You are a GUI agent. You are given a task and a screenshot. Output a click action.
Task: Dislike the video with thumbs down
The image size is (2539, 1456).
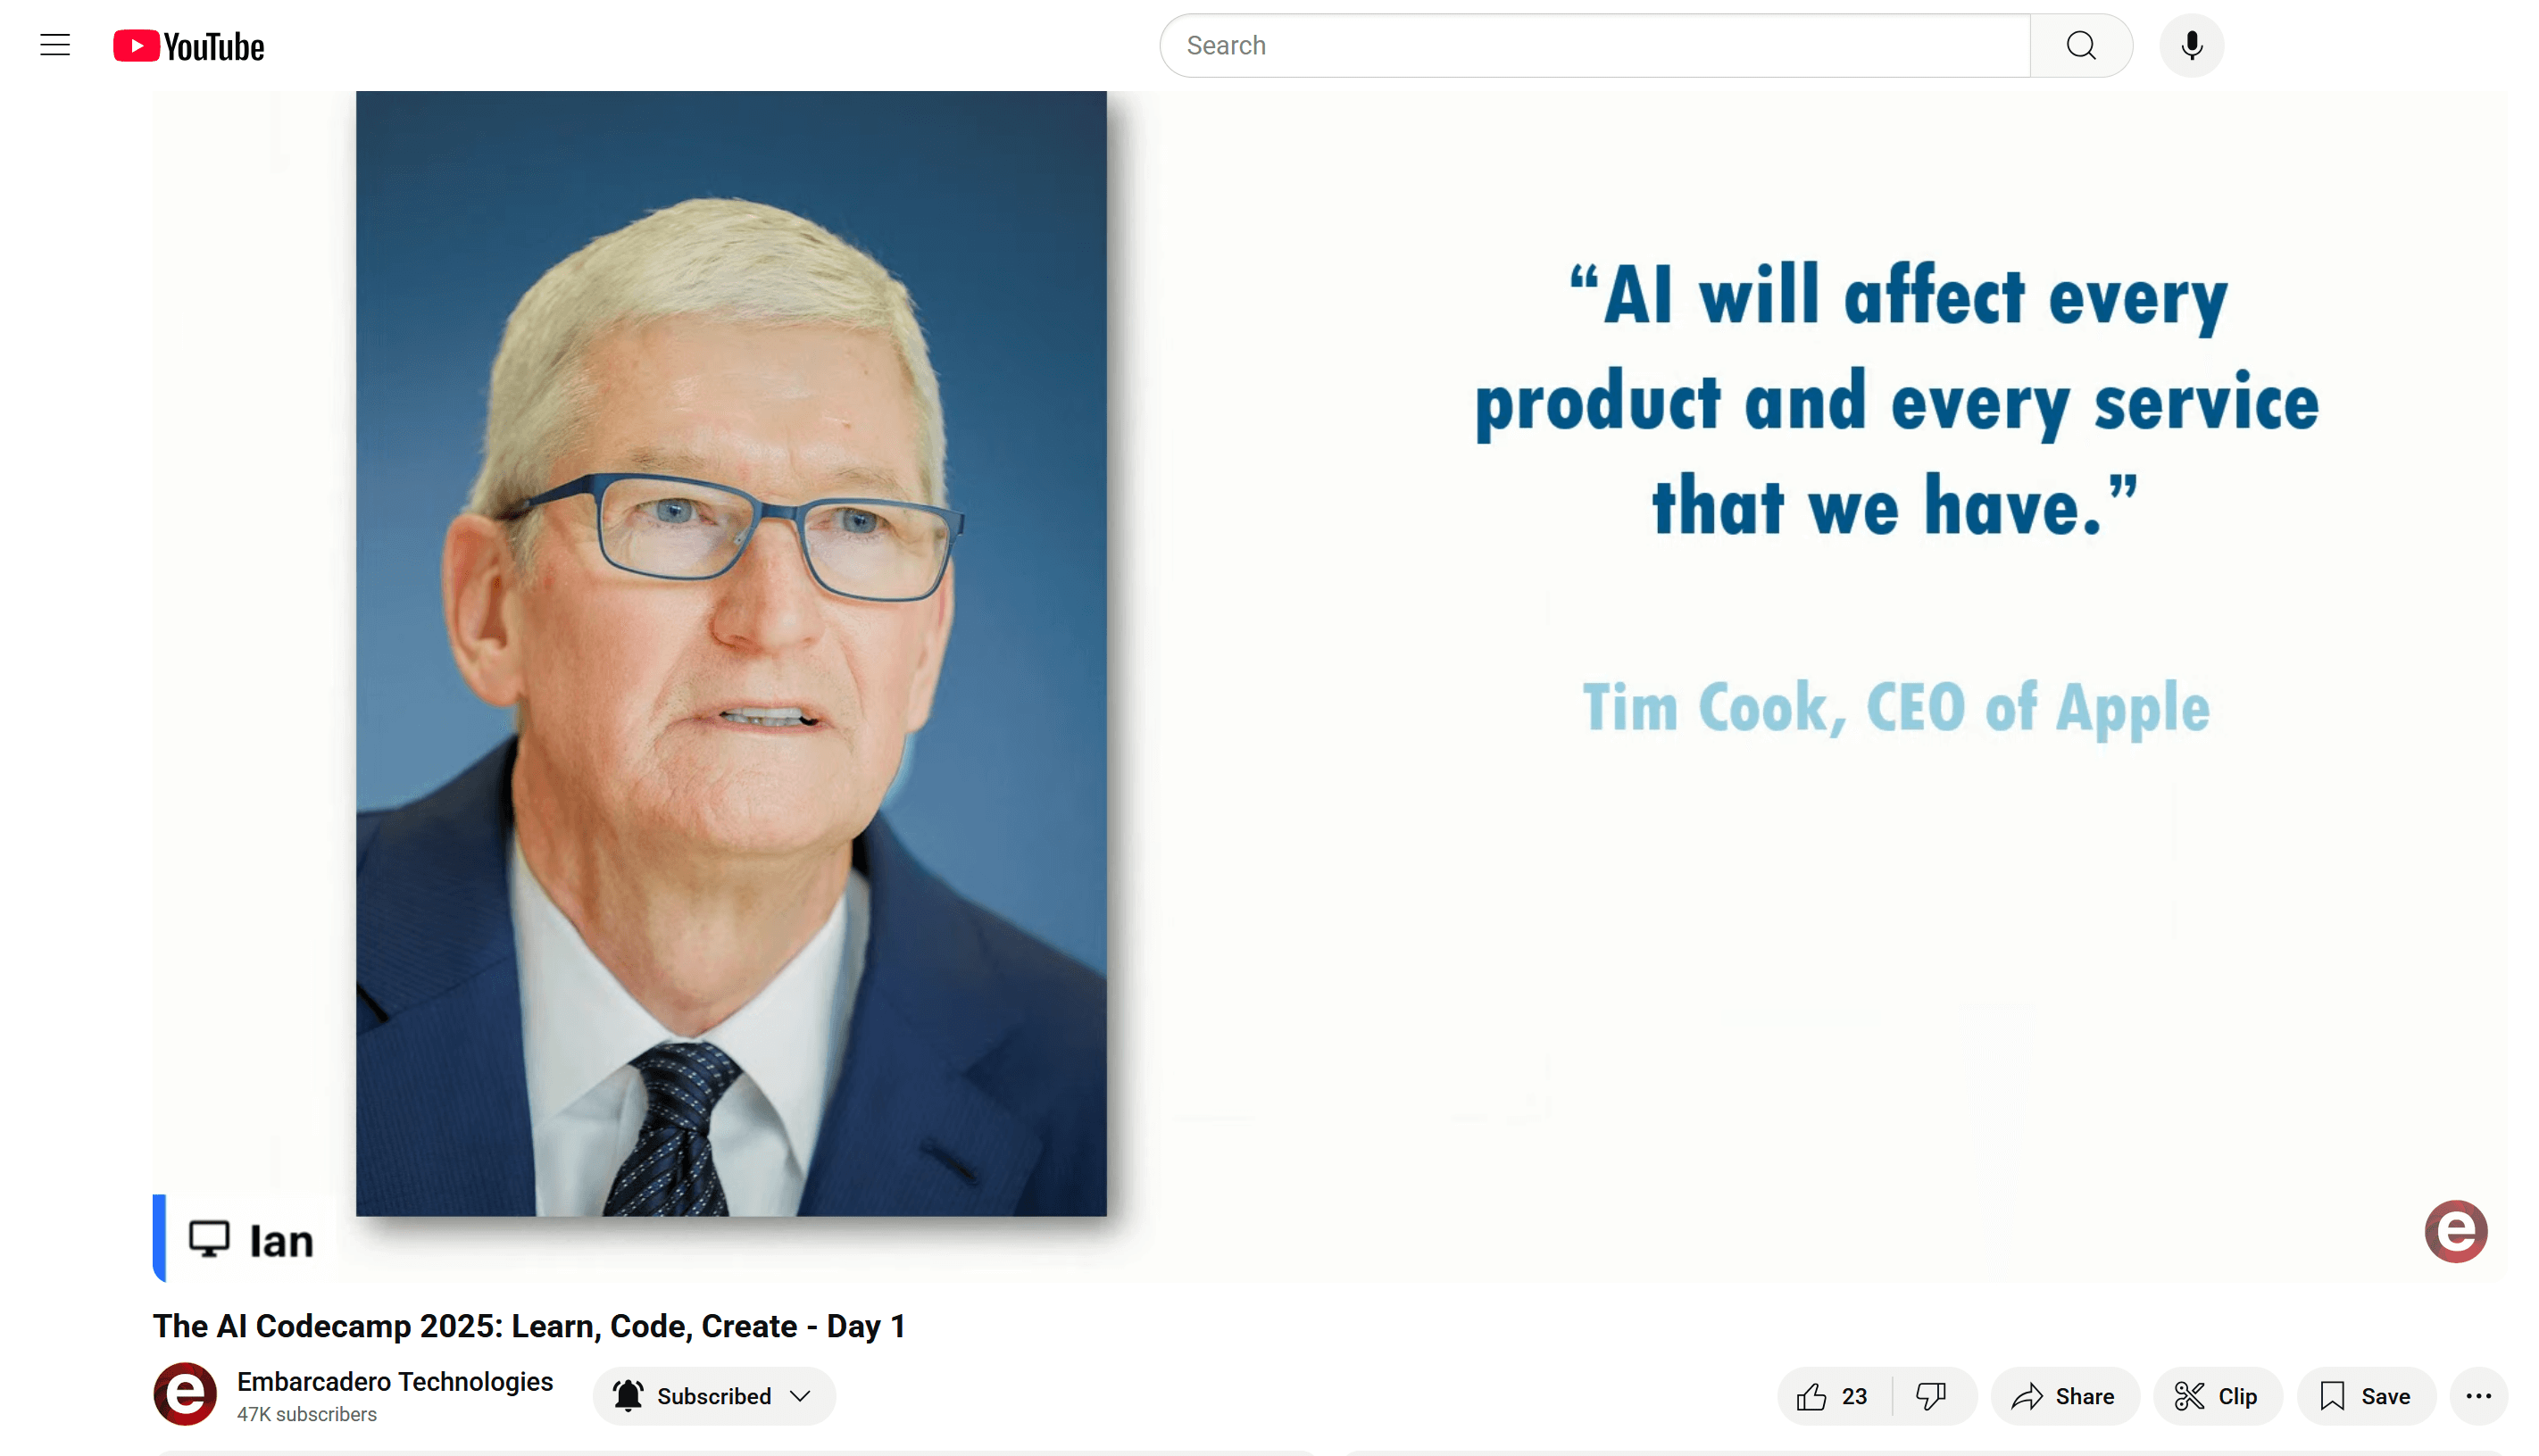click(1932, 1396)
